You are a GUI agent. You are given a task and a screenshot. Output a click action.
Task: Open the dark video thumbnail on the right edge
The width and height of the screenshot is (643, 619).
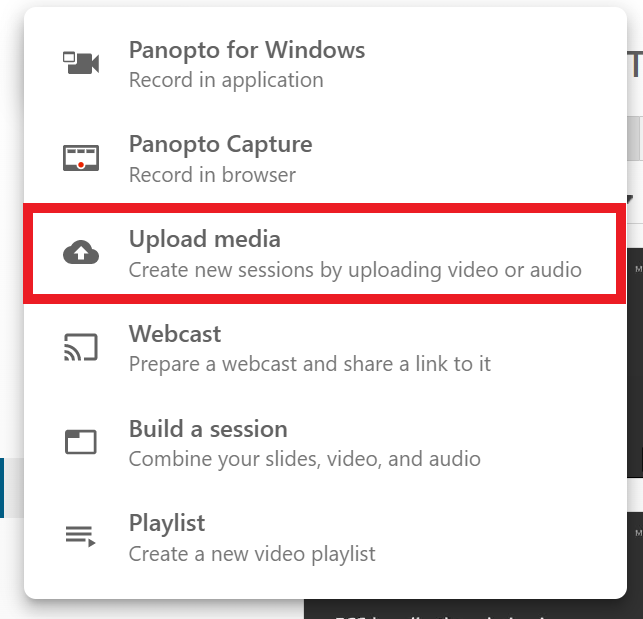click(x=635, y=363)
